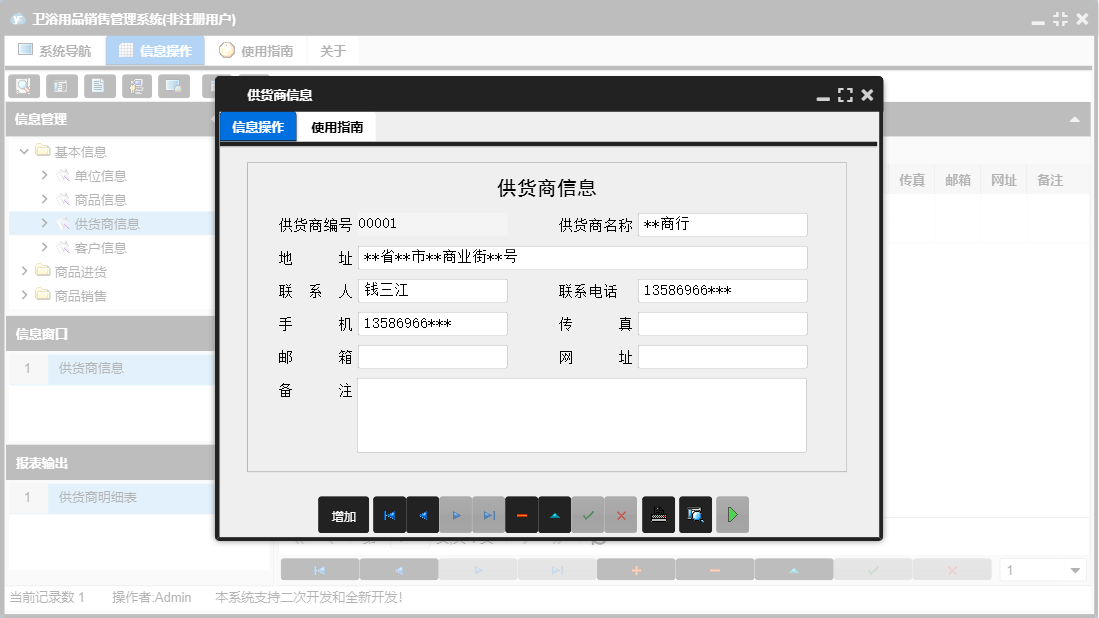Open the print icon in the supplier dialog
The width and height of the screenshot is (1099, 618).
[x=658, y=514]
